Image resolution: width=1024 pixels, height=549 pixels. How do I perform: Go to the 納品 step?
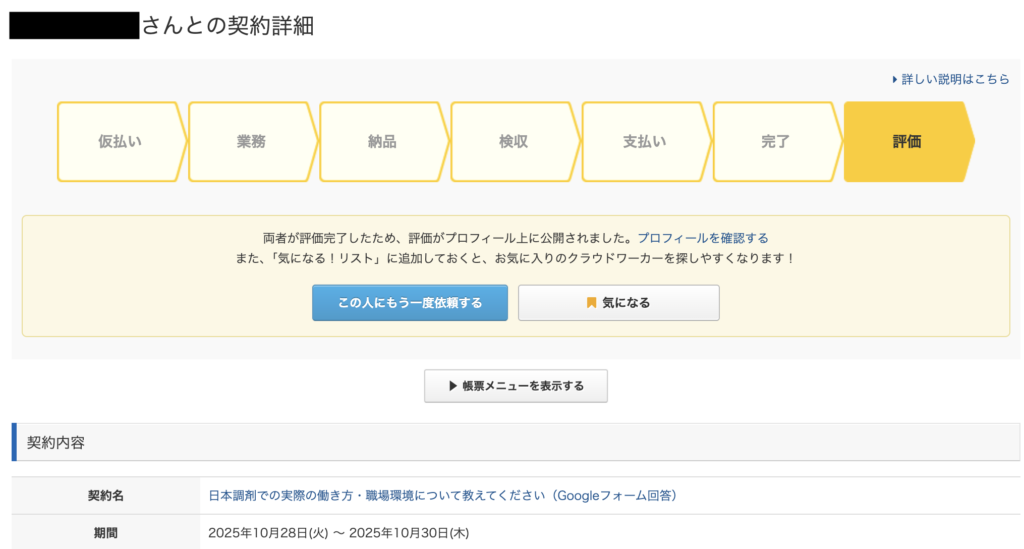point(382,142)
